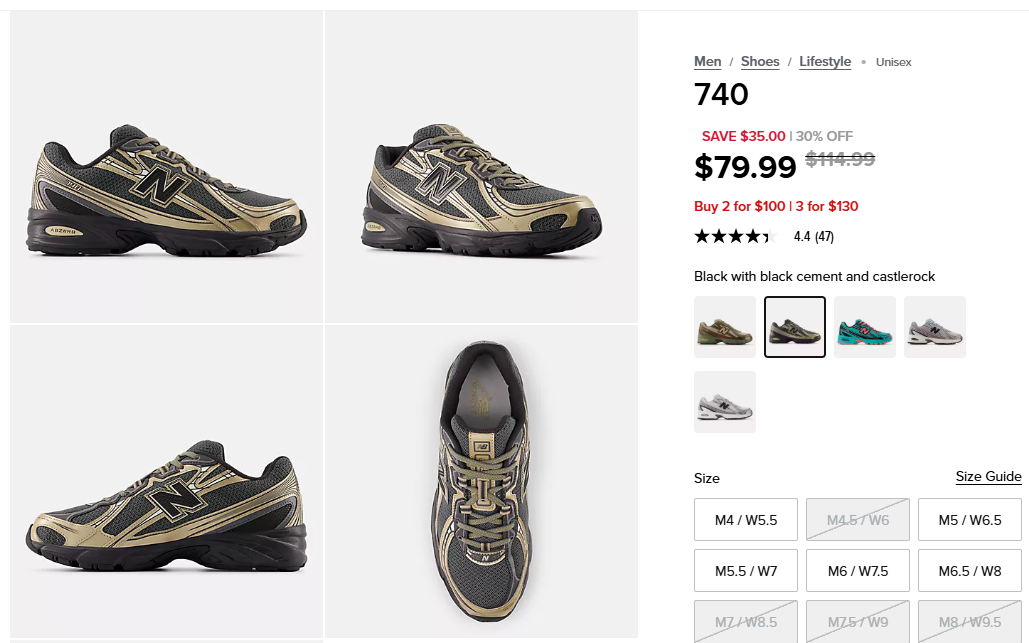The image size is (1029, 643).
Task: Open the top-down view shoe image
Action: [481, 480]
